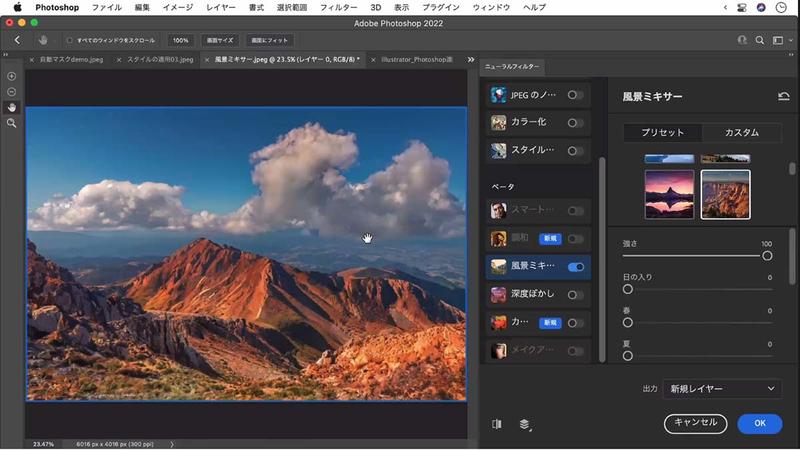Open macOS Control Center icon
Viewport: 800px width, 450px height.
(742, 7)
